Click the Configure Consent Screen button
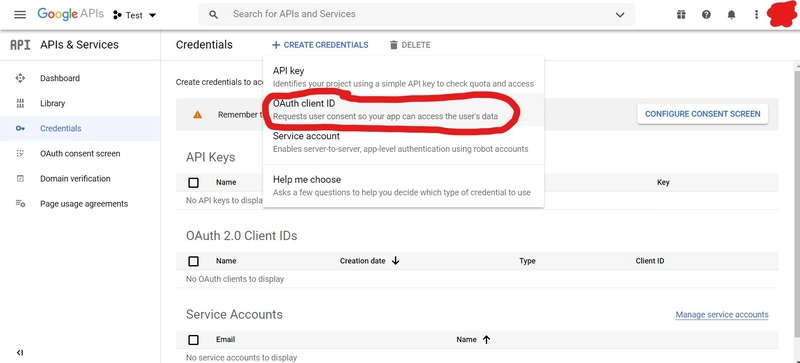 tap(703, 114)
